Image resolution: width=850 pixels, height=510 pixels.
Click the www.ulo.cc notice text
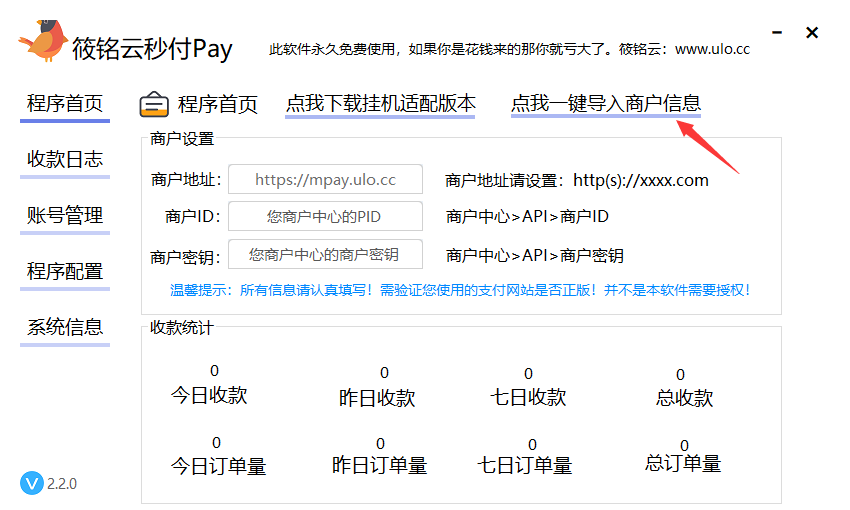pyautogui.click(x=509, y=49)
